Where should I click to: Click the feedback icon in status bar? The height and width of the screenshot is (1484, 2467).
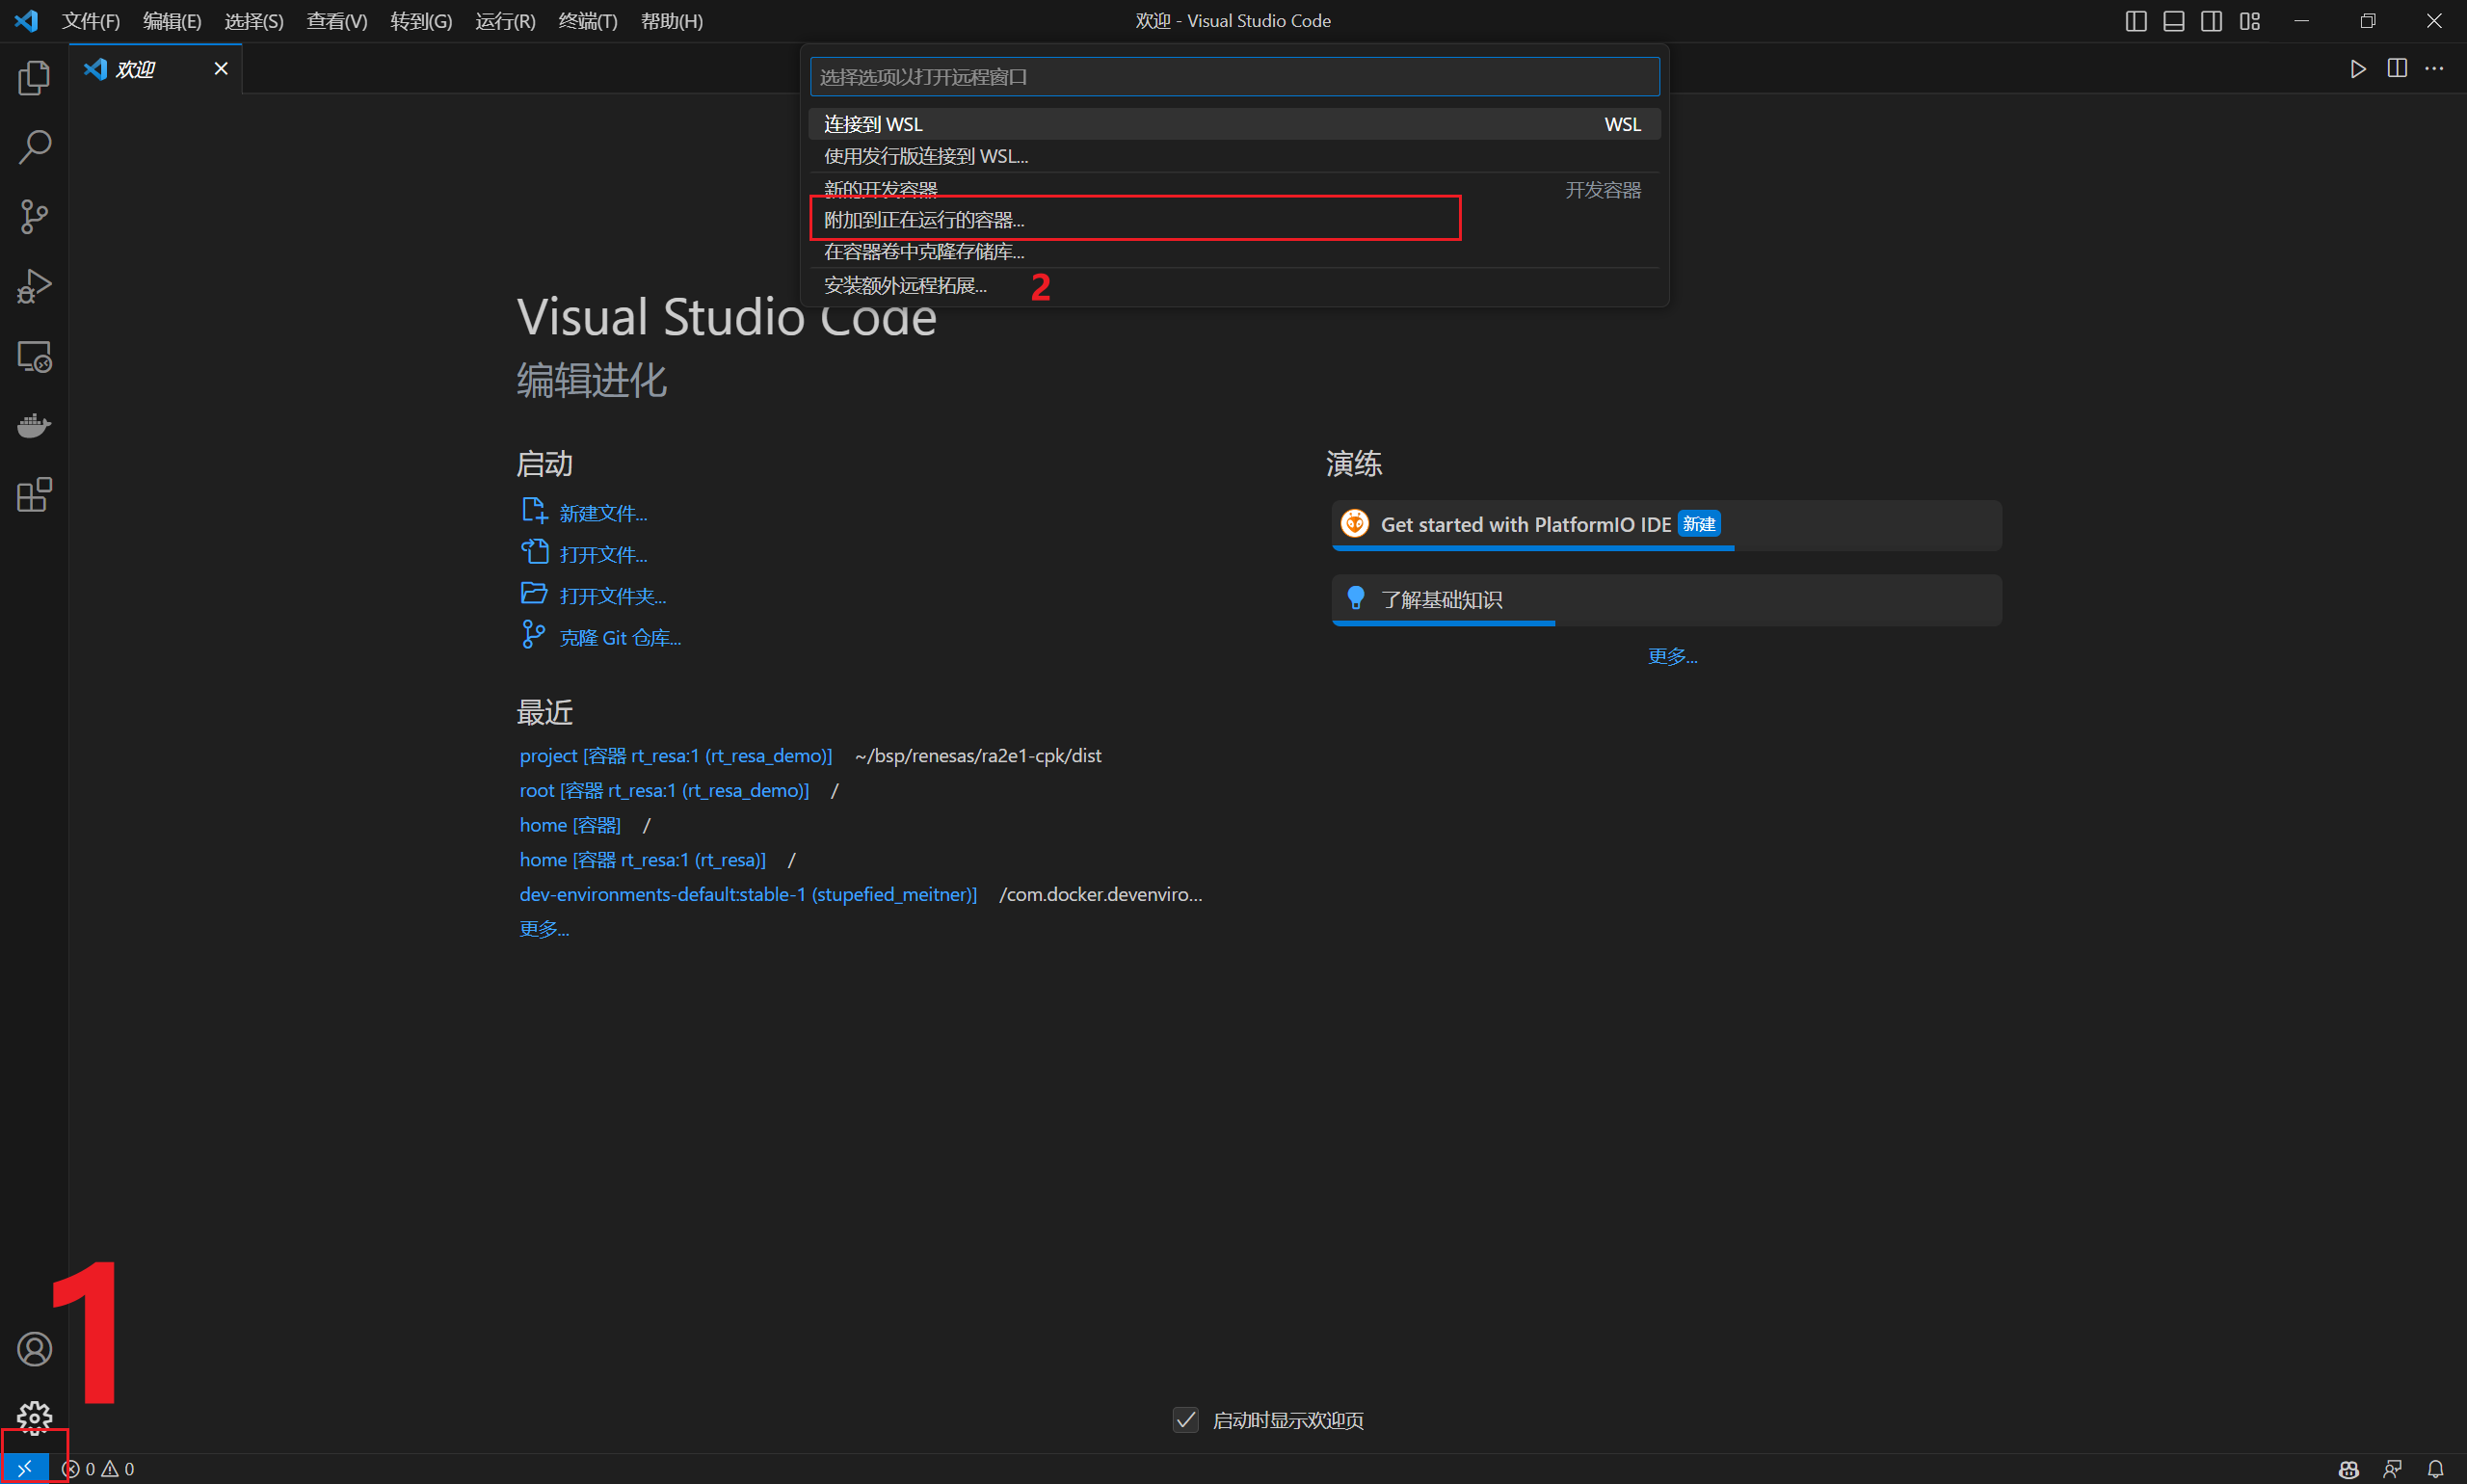(2393, 1469)
